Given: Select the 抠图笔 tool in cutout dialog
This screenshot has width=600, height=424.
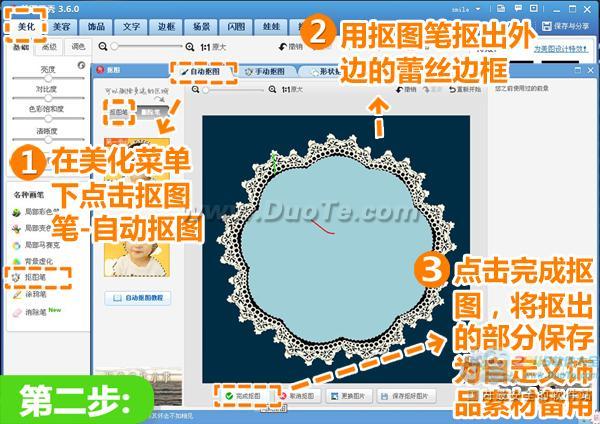Looking at the screenshot, I should point(119,112).
